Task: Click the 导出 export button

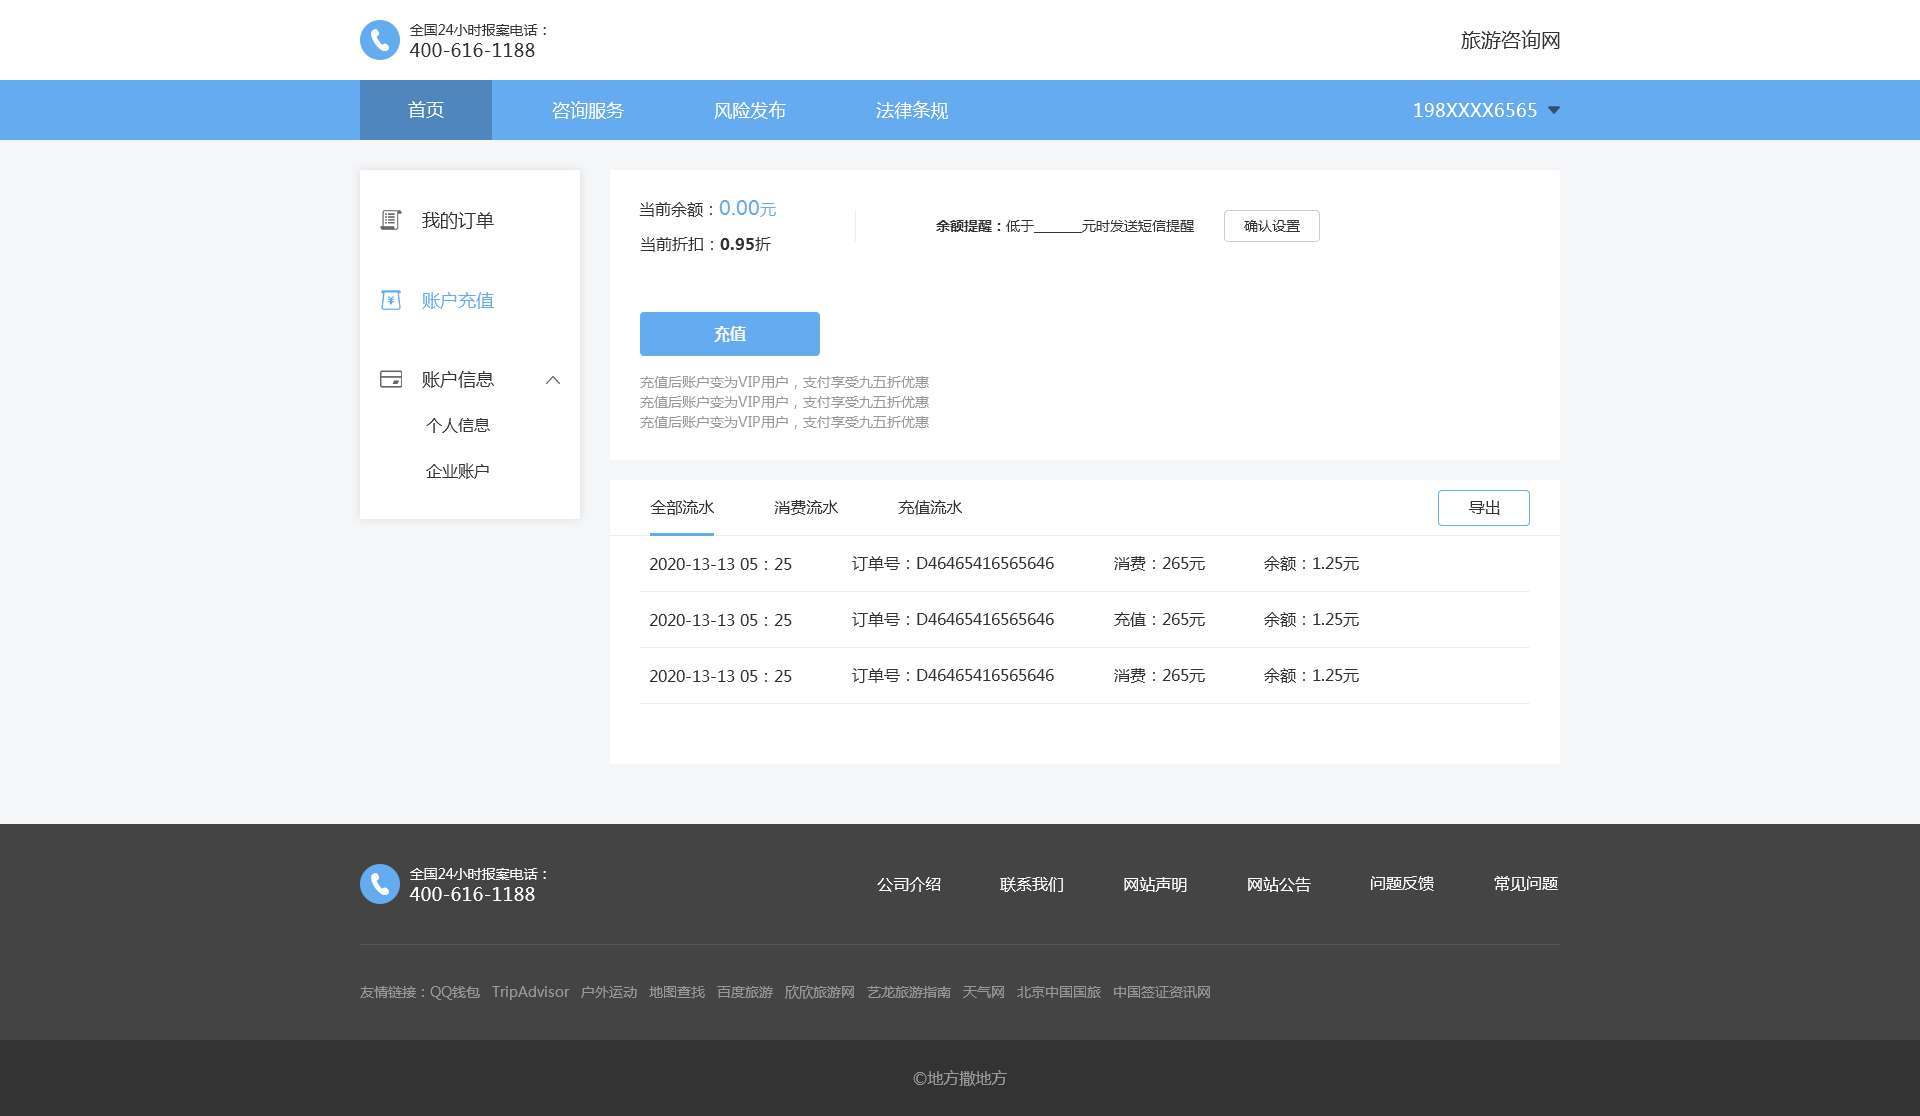Action: [1483, 508]
